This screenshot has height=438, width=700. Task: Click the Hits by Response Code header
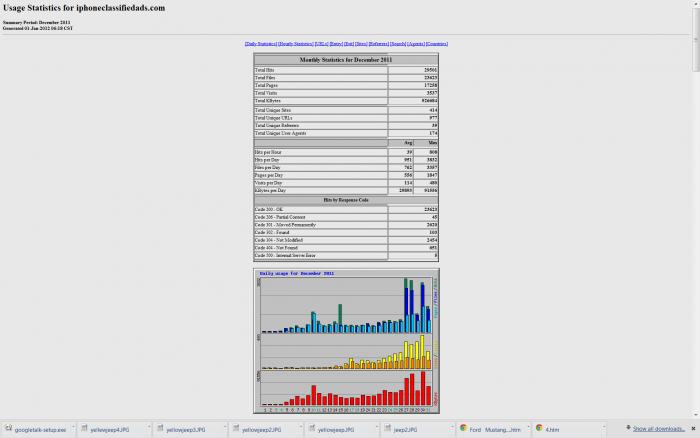pyautogui.click(x=346, y=200)
